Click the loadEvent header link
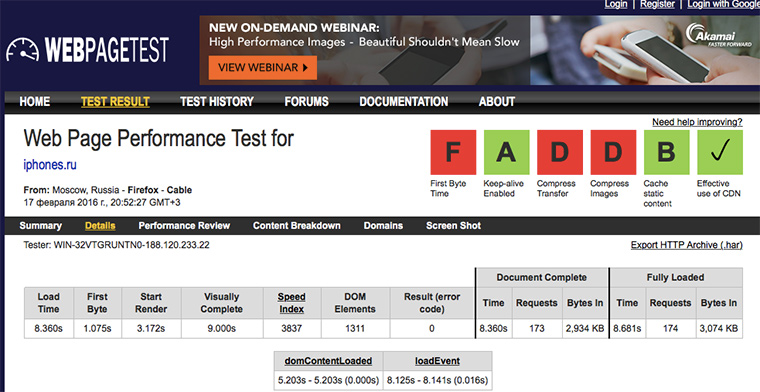This screenshot has height=392, width=760. click(x=437, y=361)
